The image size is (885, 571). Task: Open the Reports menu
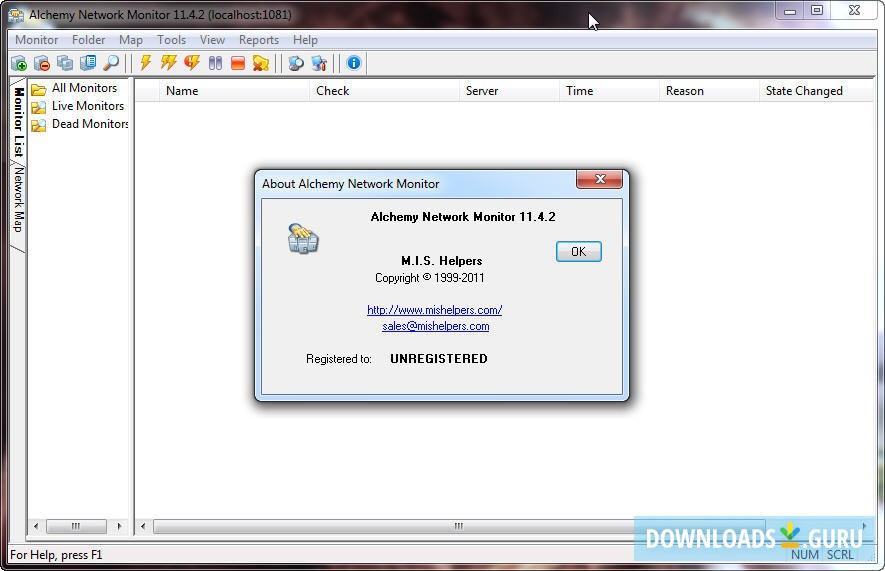coord(259,40)
